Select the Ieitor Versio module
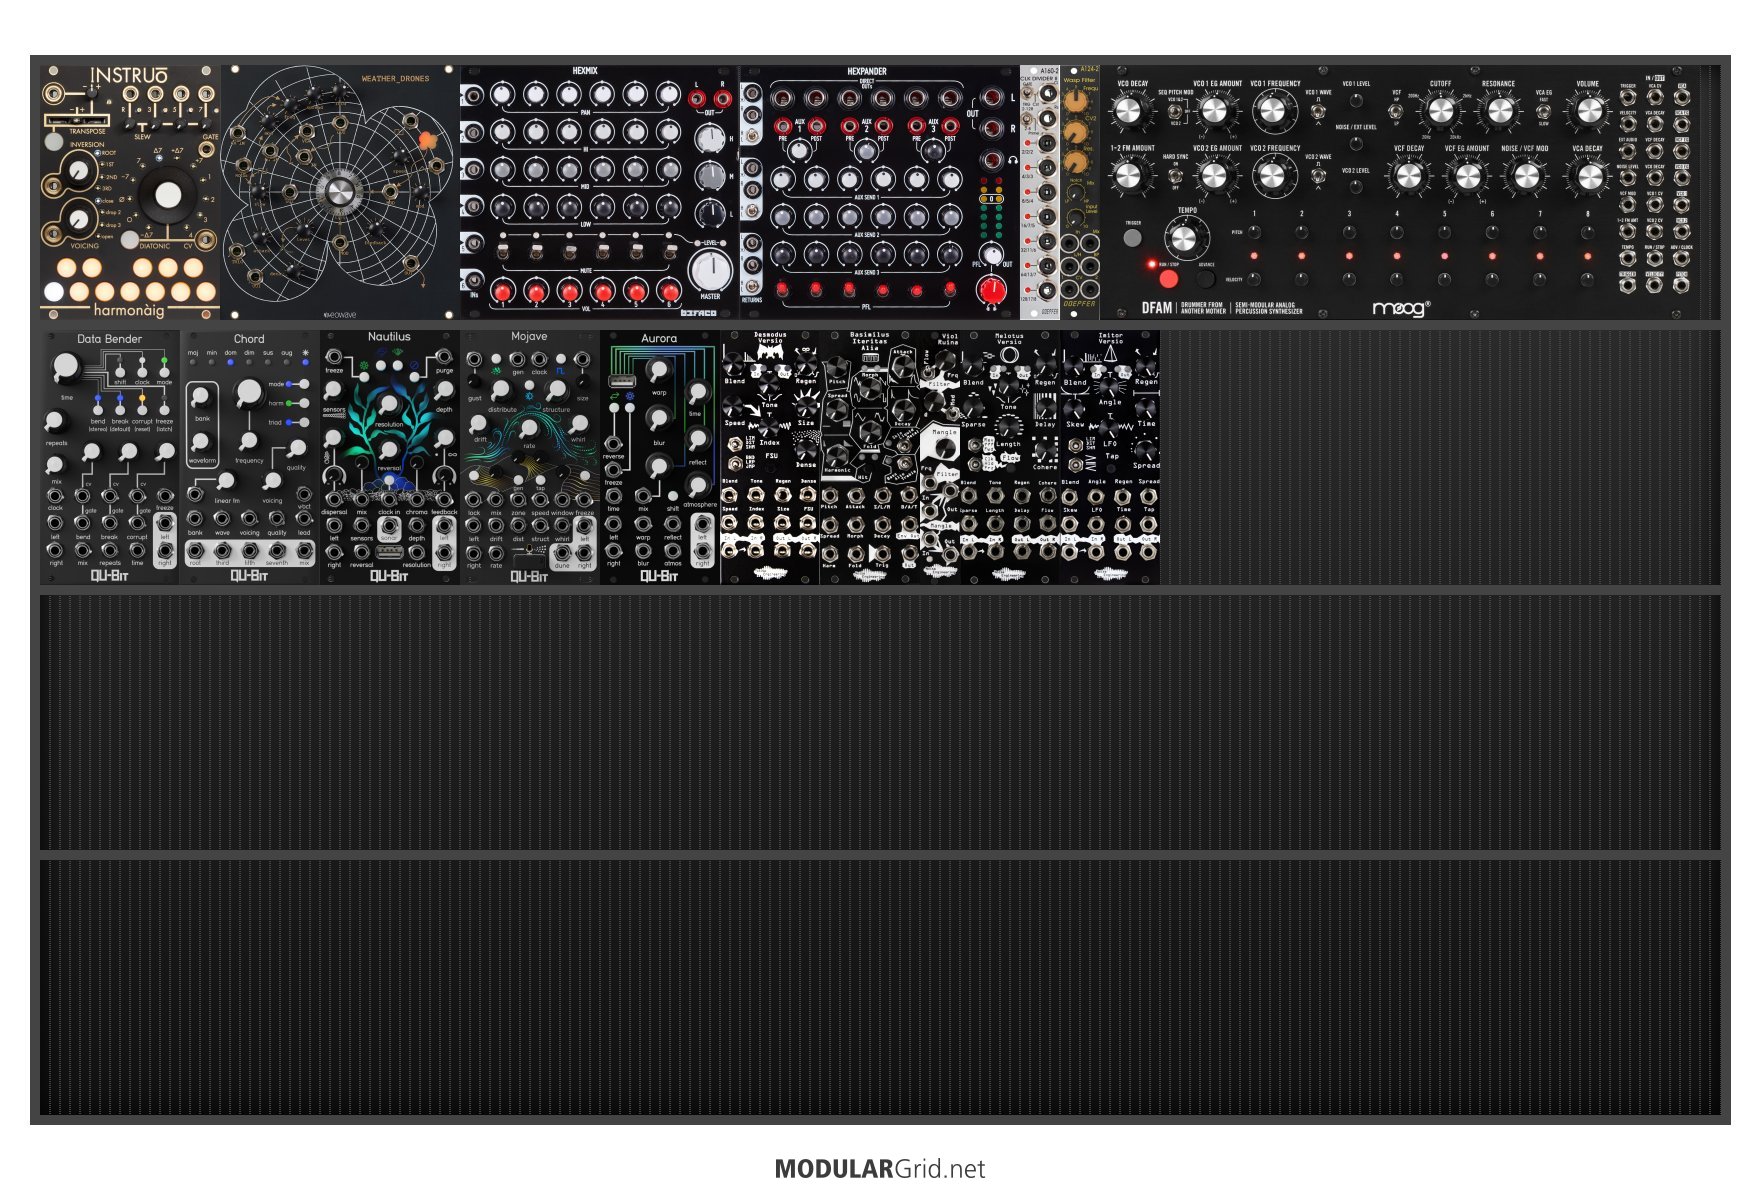 click(1110, 457)
